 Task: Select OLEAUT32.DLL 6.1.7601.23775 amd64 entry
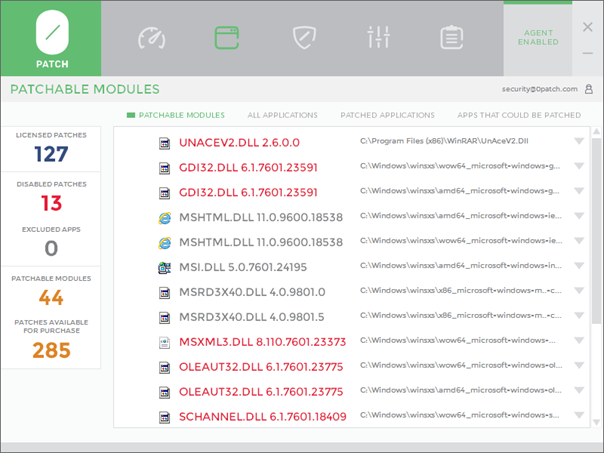(261, 392)
